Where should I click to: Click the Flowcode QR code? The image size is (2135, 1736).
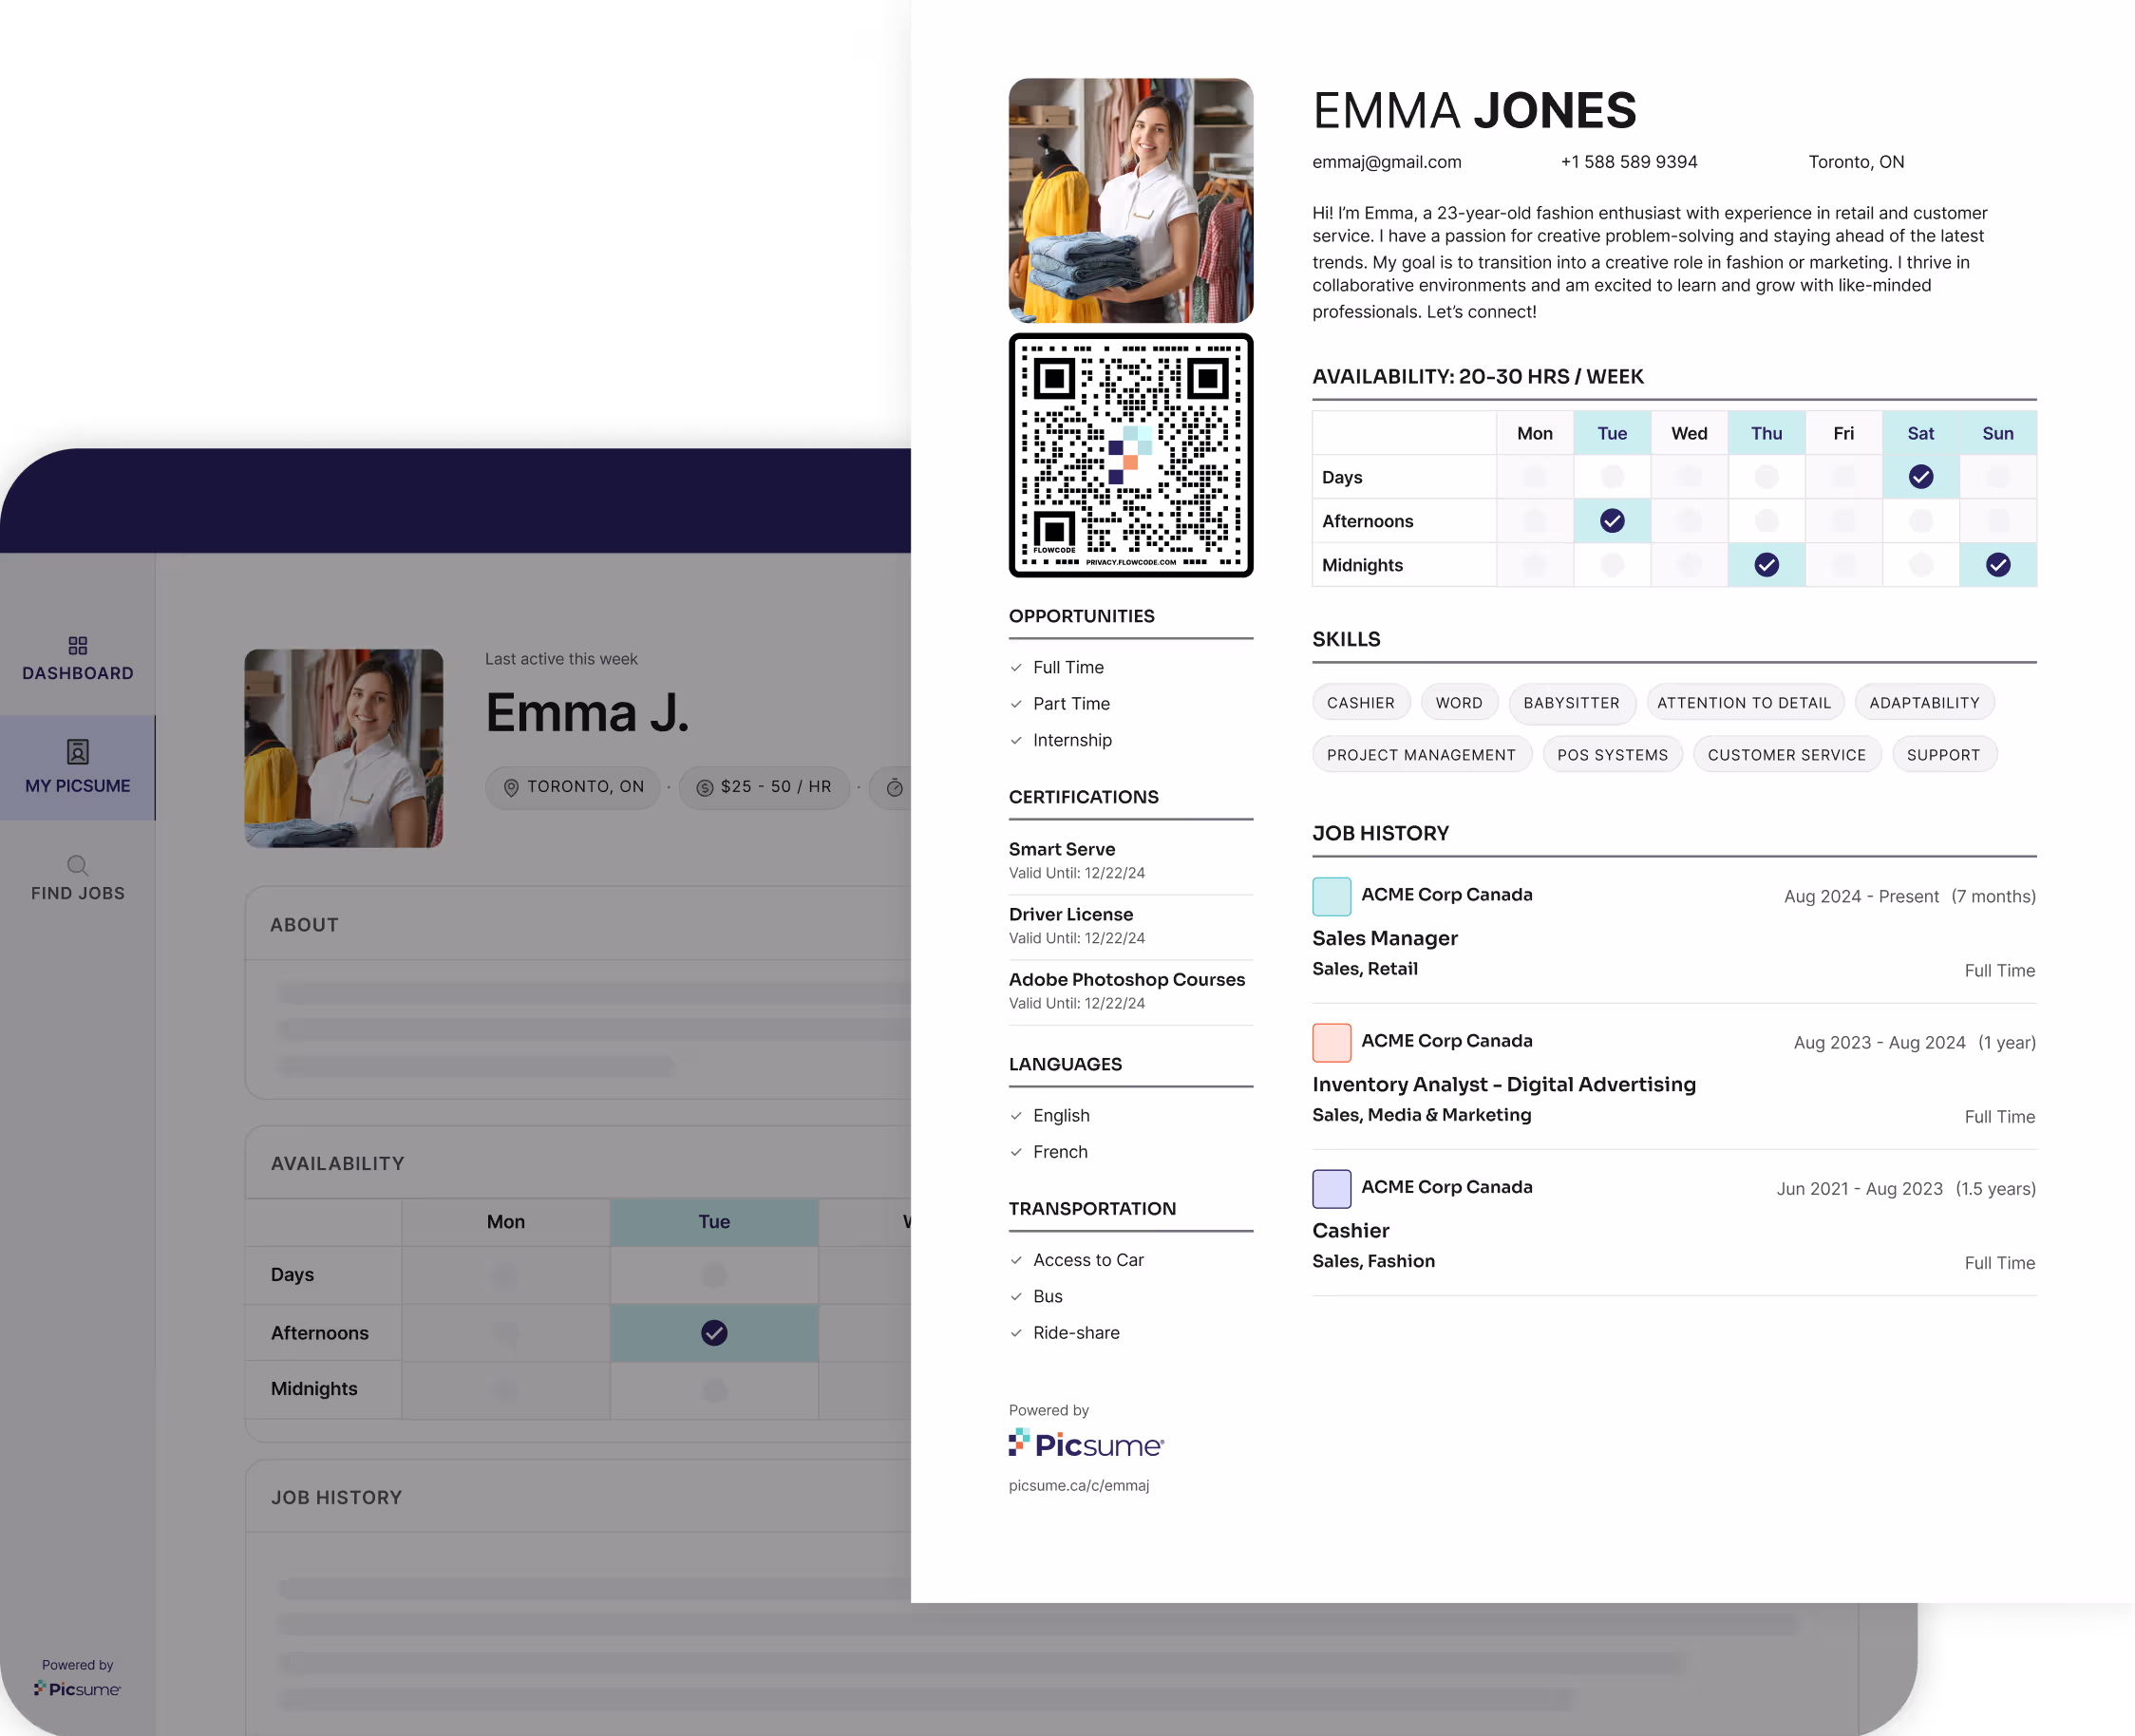pos(1130,456)
